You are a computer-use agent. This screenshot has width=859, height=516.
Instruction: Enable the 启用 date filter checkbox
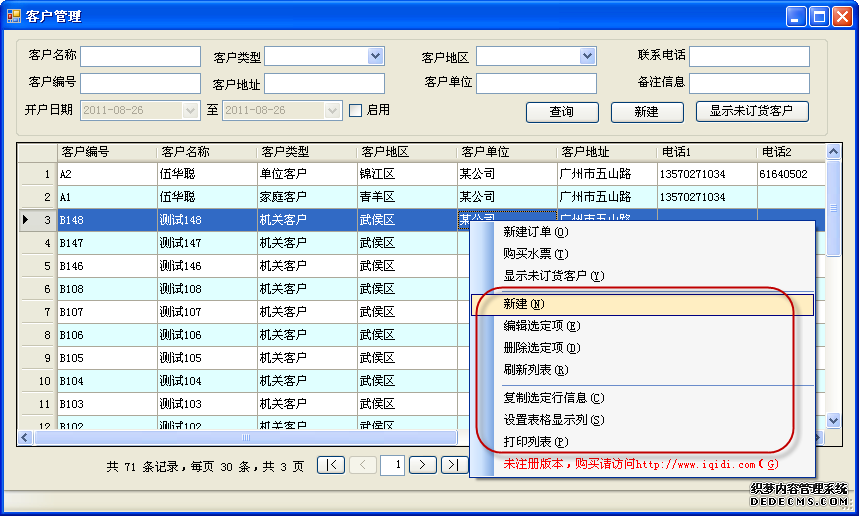[x=355, y=110]
